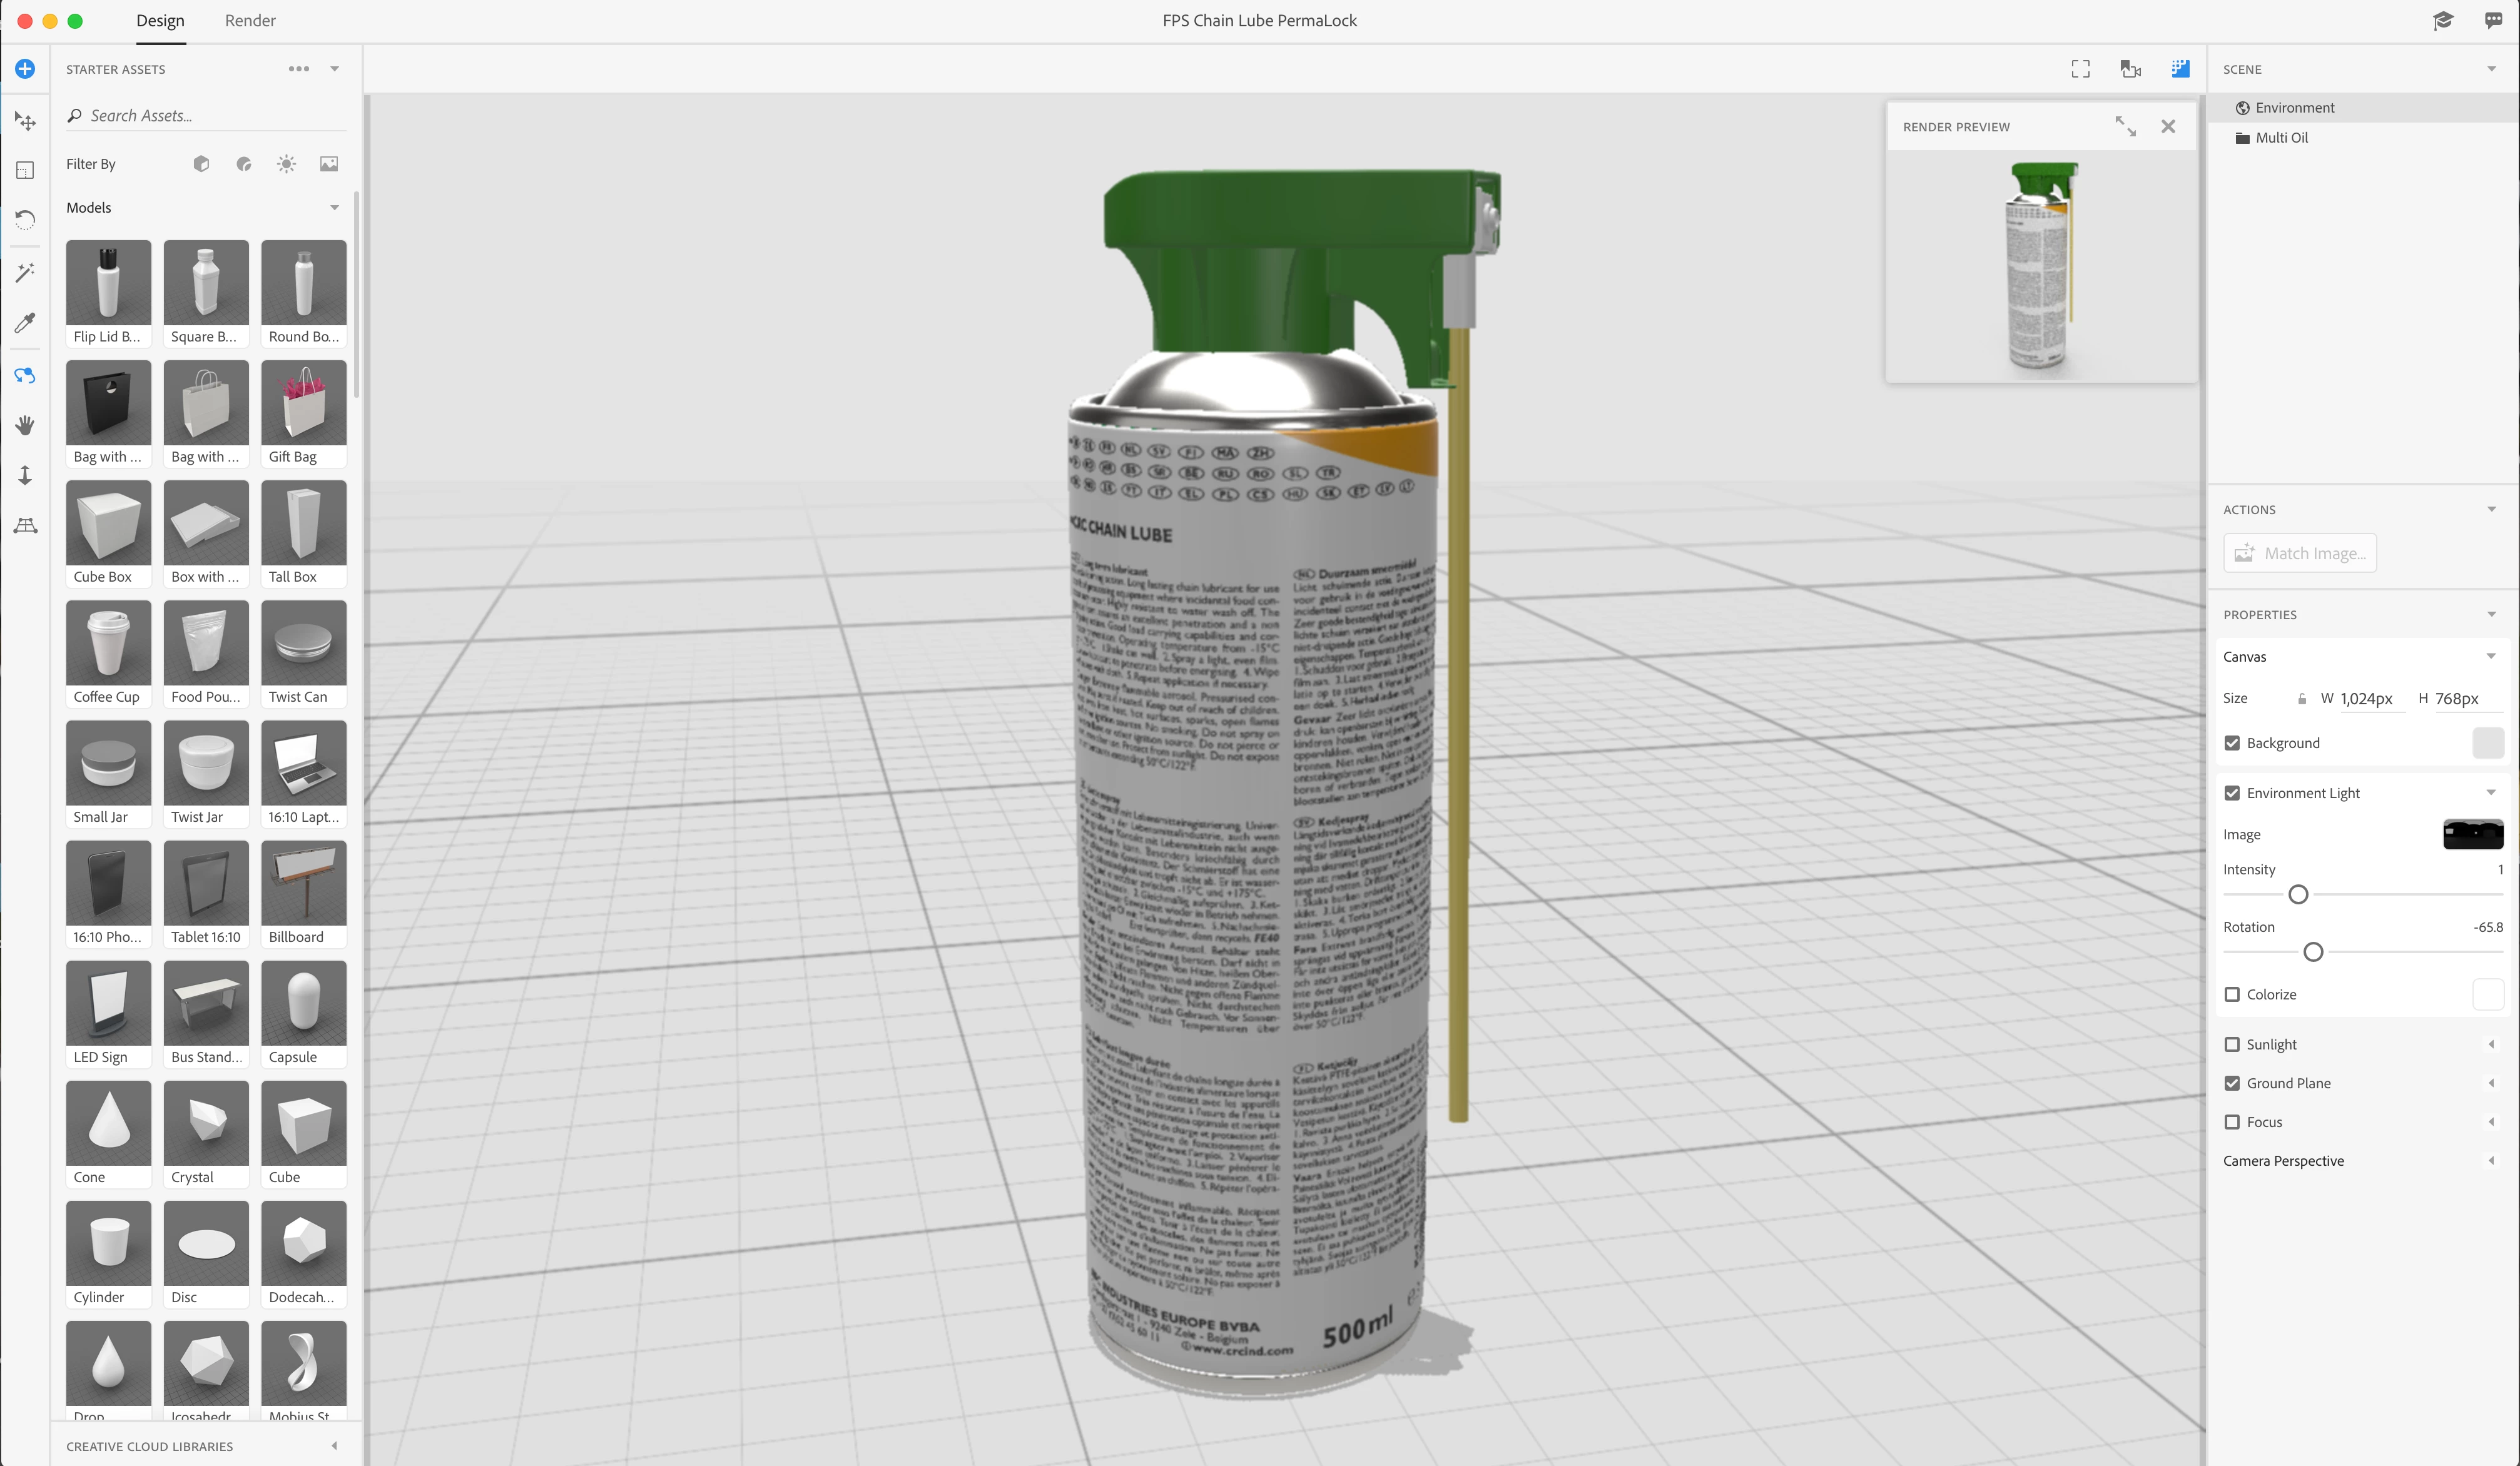Collapse the Models section arrow
Image resolution: width=2520 pixels, height=1466 pixels.
point(334,208)
